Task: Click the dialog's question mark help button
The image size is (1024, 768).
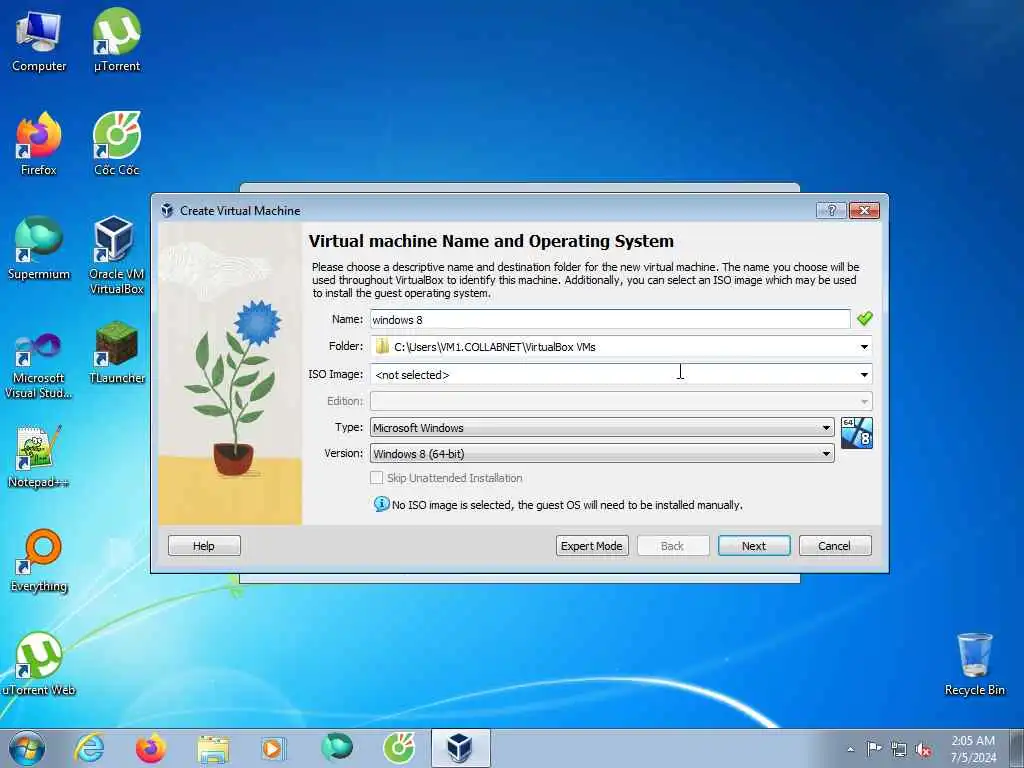Action: (831, 210)
